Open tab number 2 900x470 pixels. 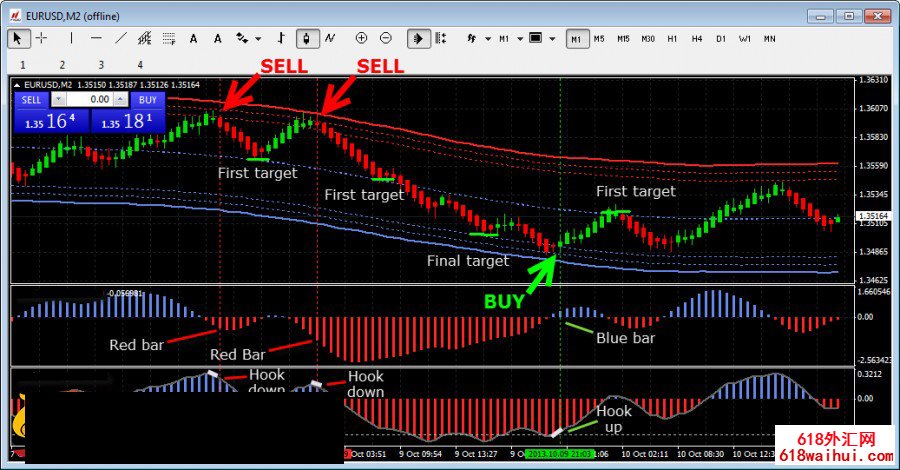[x=62, y=65]
